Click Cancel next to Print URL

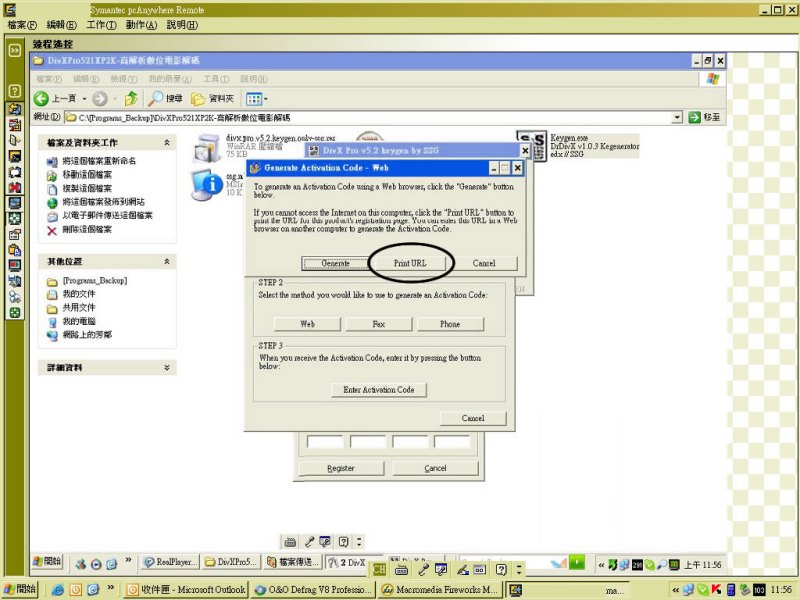484,263
